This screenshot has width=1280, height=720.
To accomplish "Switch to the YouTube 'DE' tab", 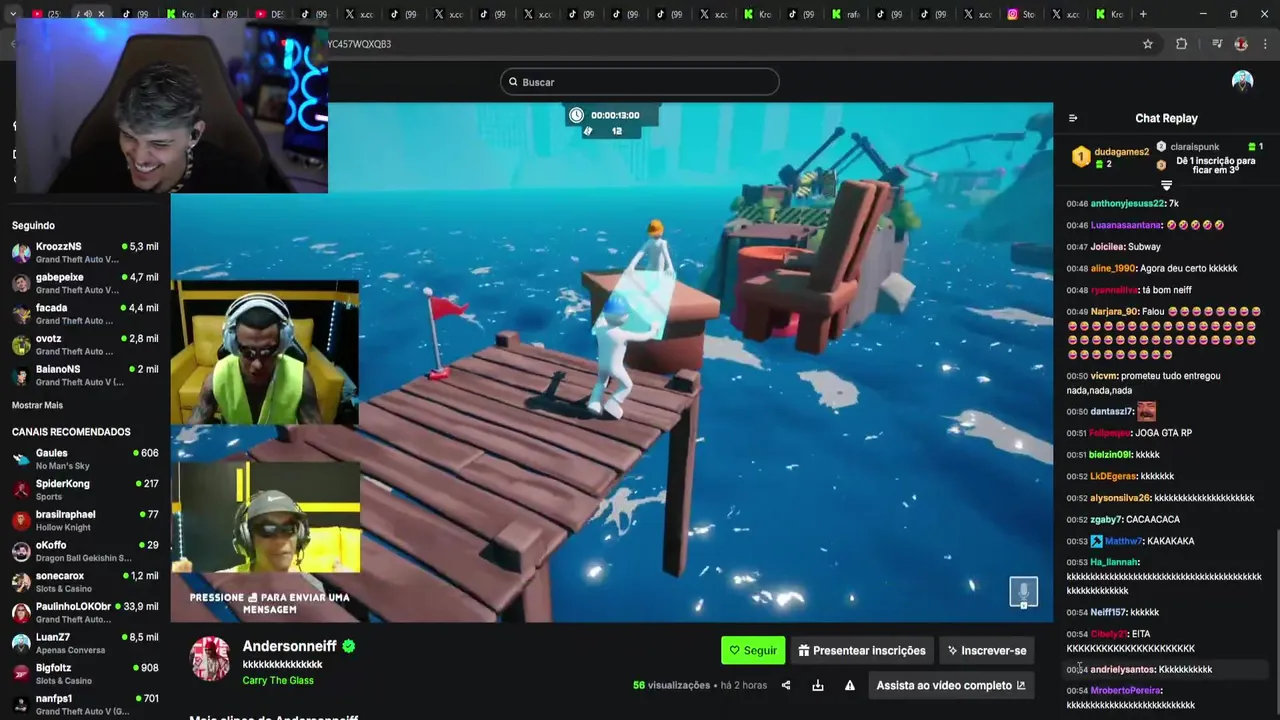I will (270, 14).
